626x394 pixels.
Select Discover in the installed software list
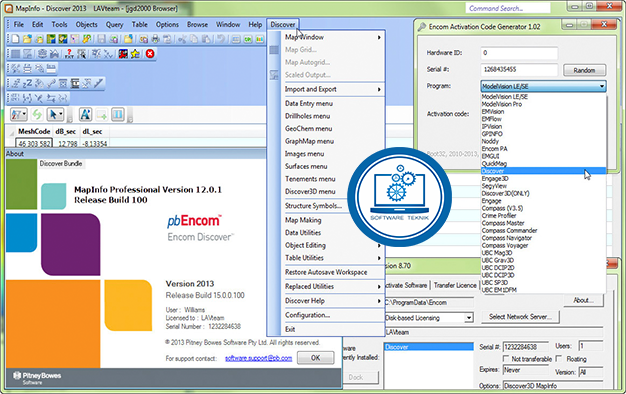(429, 347)
